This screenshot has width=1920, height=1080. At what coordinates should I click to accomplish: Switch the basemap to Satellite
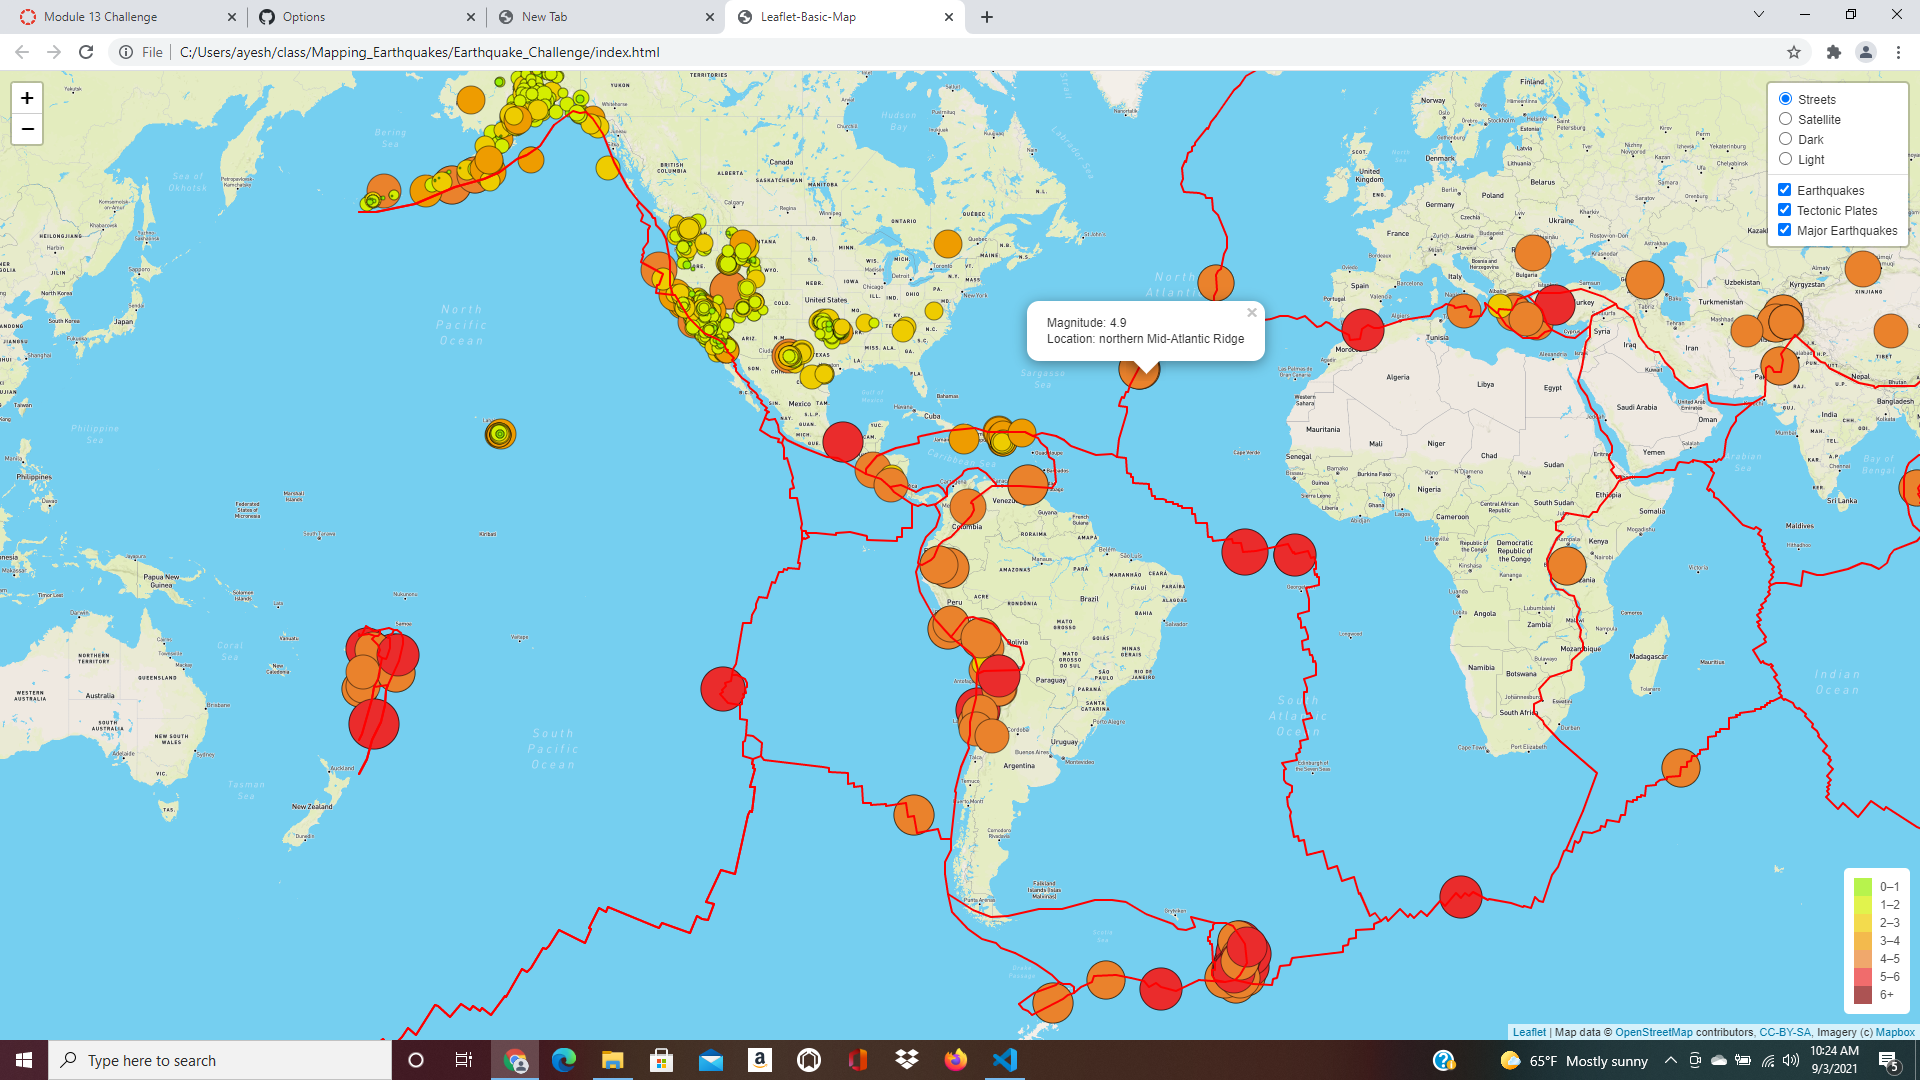(1785, 119)
